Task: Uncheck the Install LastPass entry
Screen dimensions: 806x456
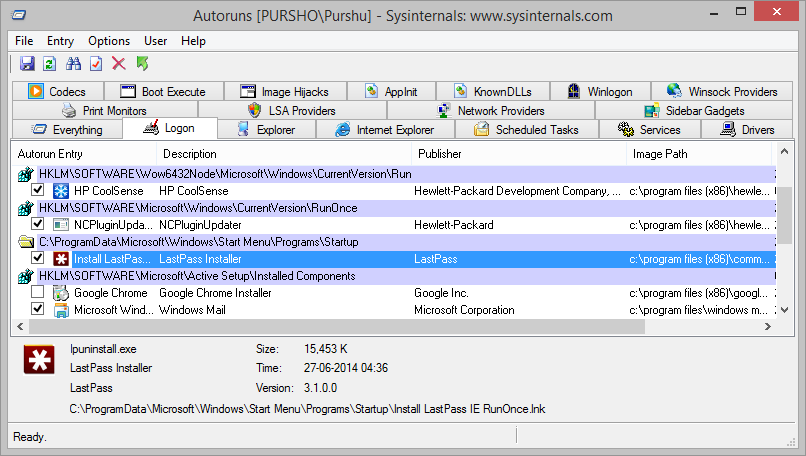Action: coord(38,258)
